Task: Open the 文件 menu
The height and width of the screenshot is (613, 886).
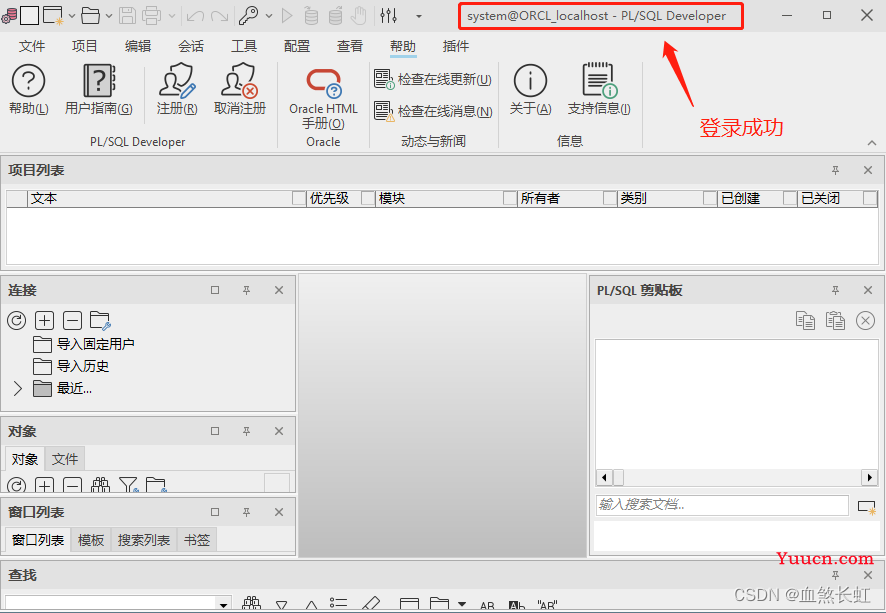Action: 32,46
